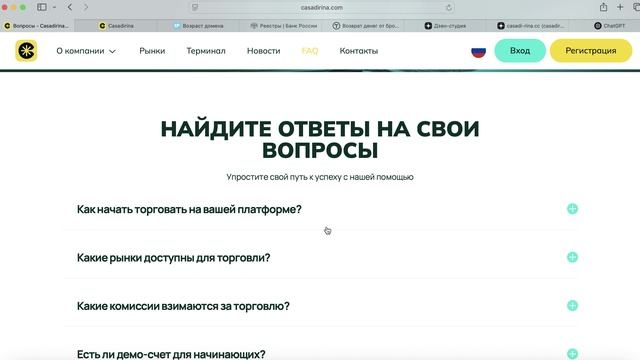
Task: Open the 'О компании' dropdown menu
Action: [x=86, y=51]
